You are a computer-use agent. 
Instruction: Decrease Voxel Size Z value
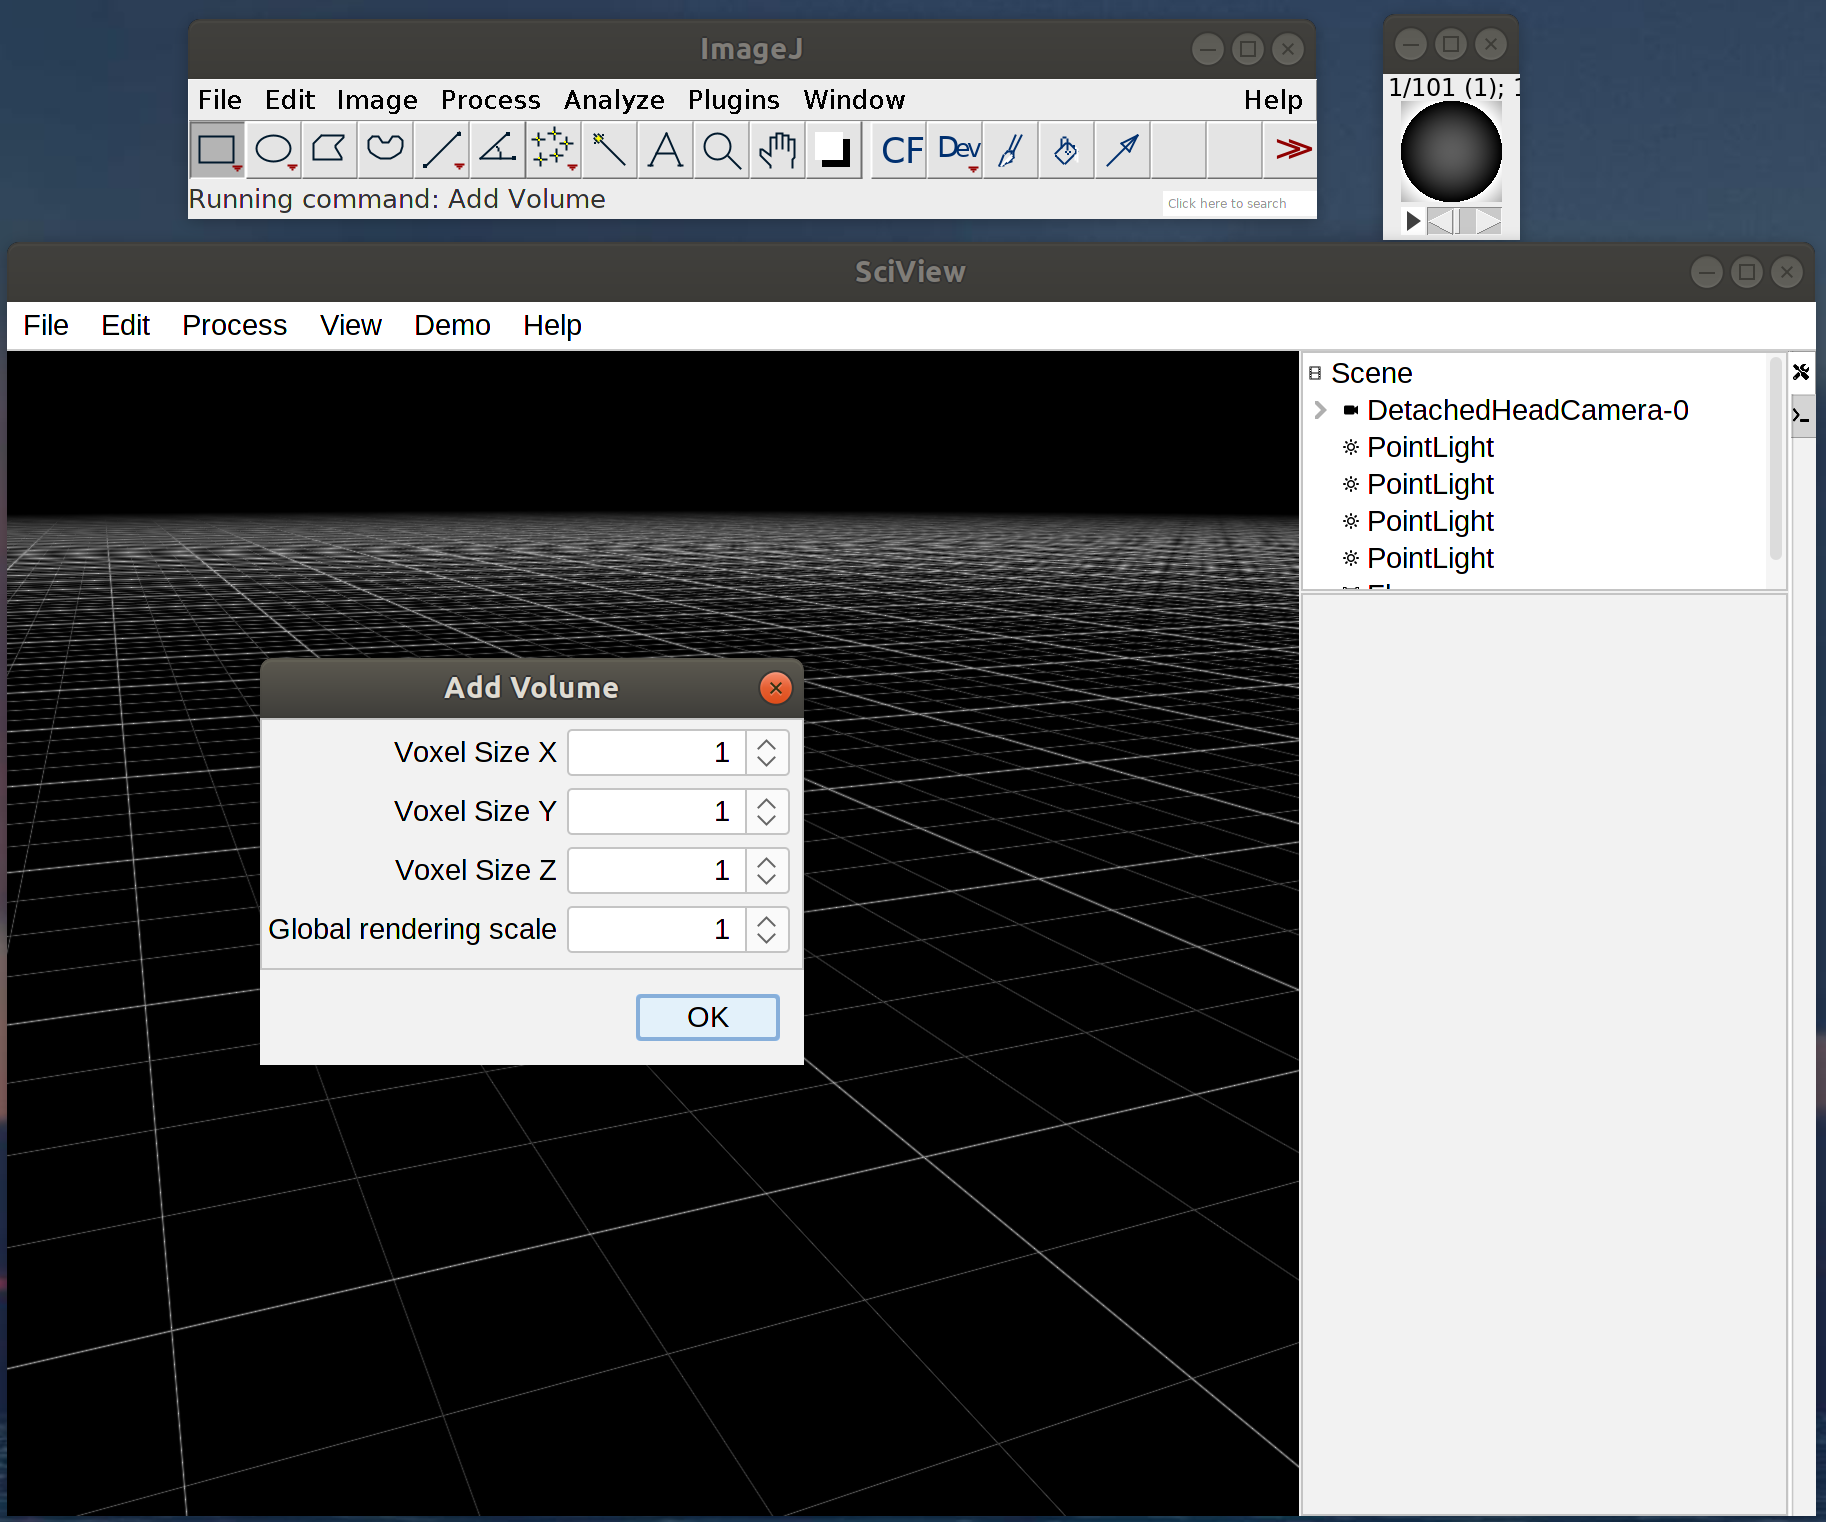(767, 879)
